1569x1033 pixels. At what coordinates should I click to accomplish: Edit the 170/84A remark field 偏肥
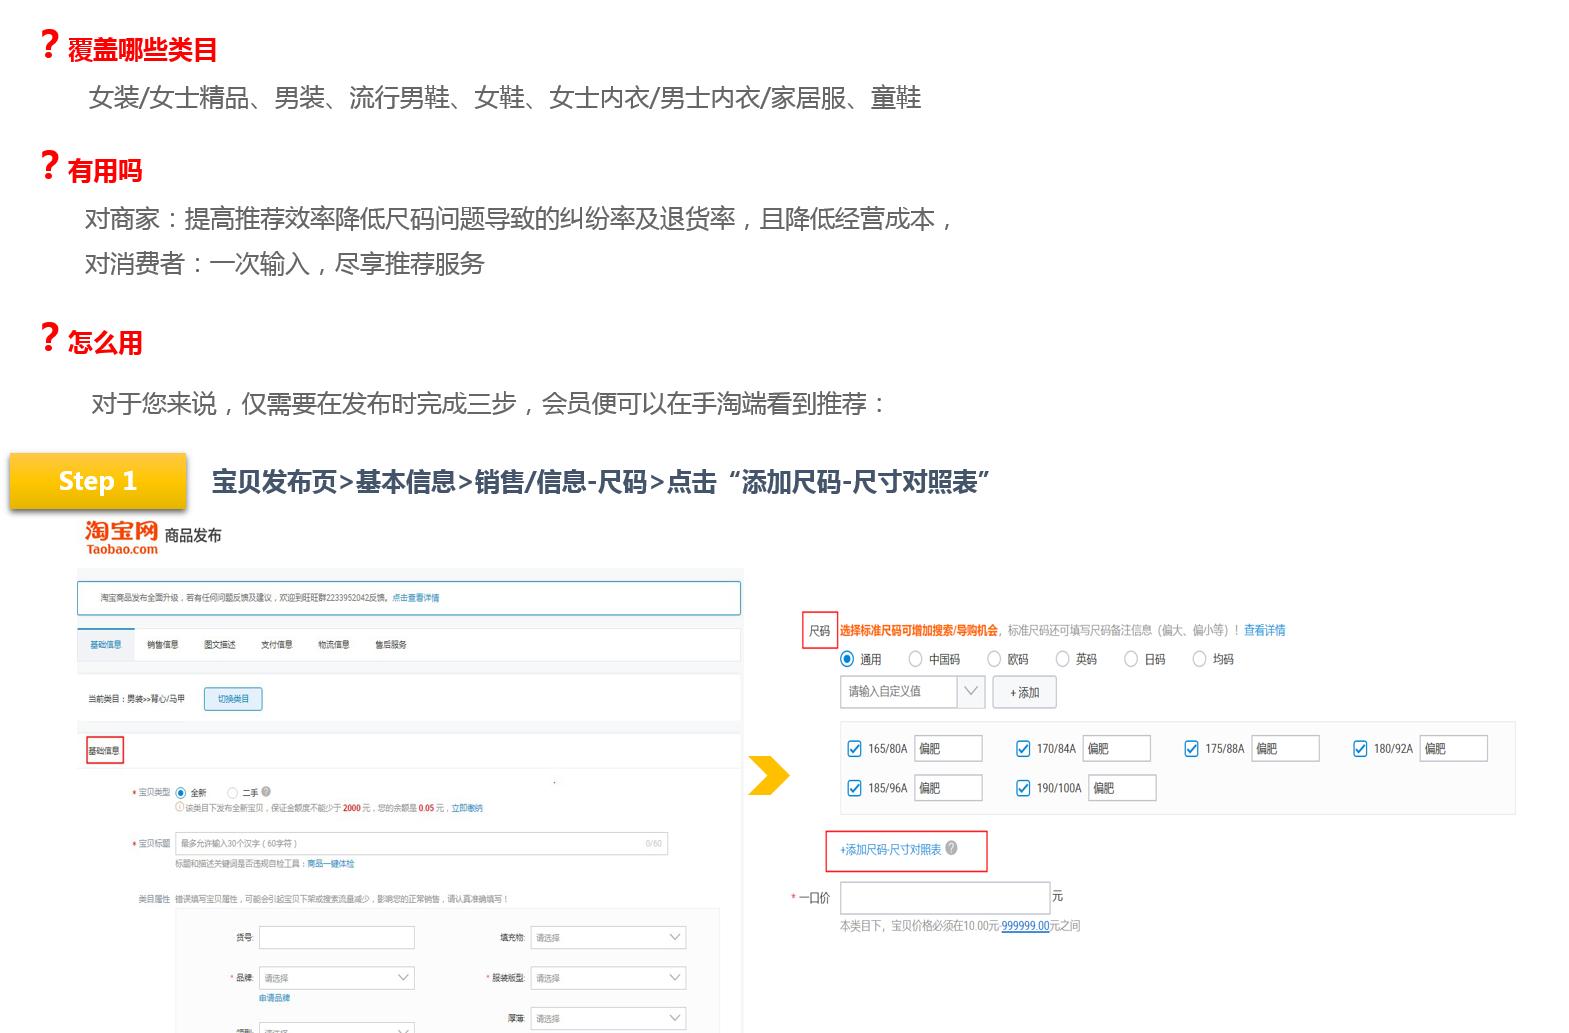coord(1116,748)
